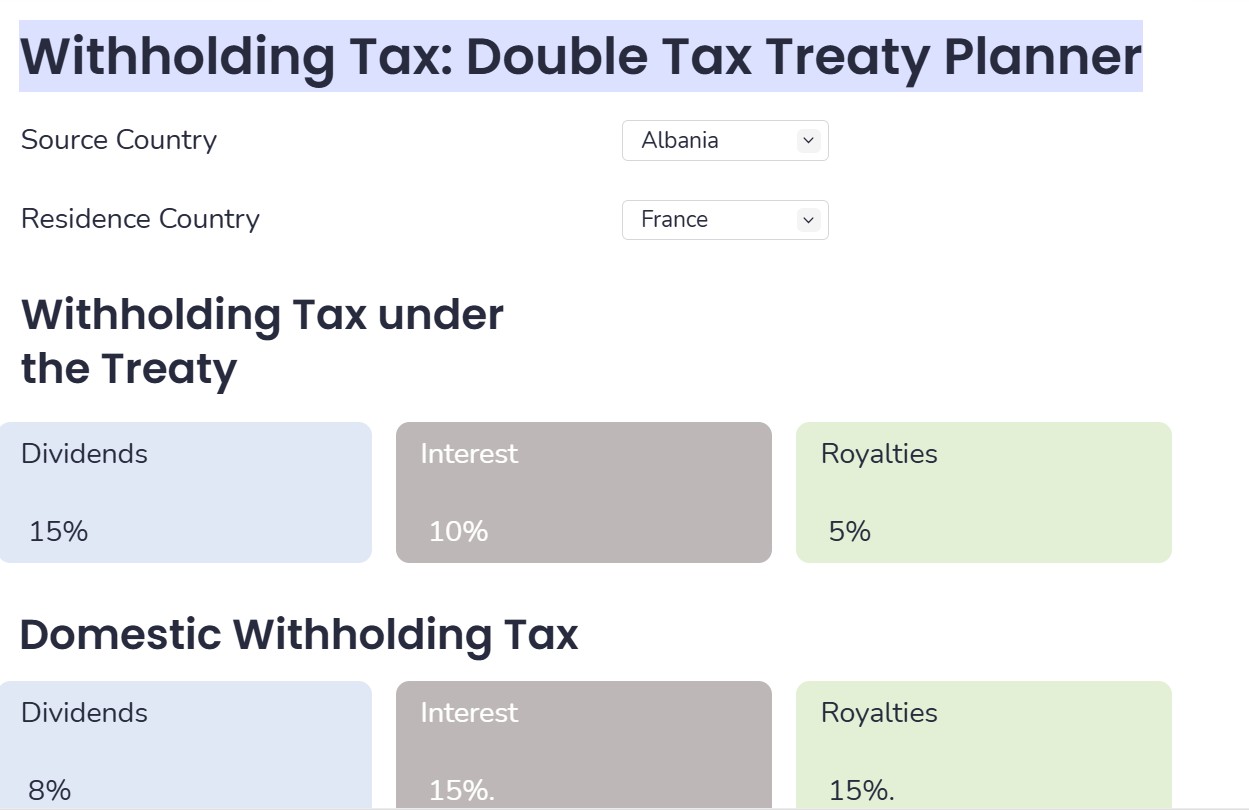Click the chevron arrow beside France

[x=809, y=220]
